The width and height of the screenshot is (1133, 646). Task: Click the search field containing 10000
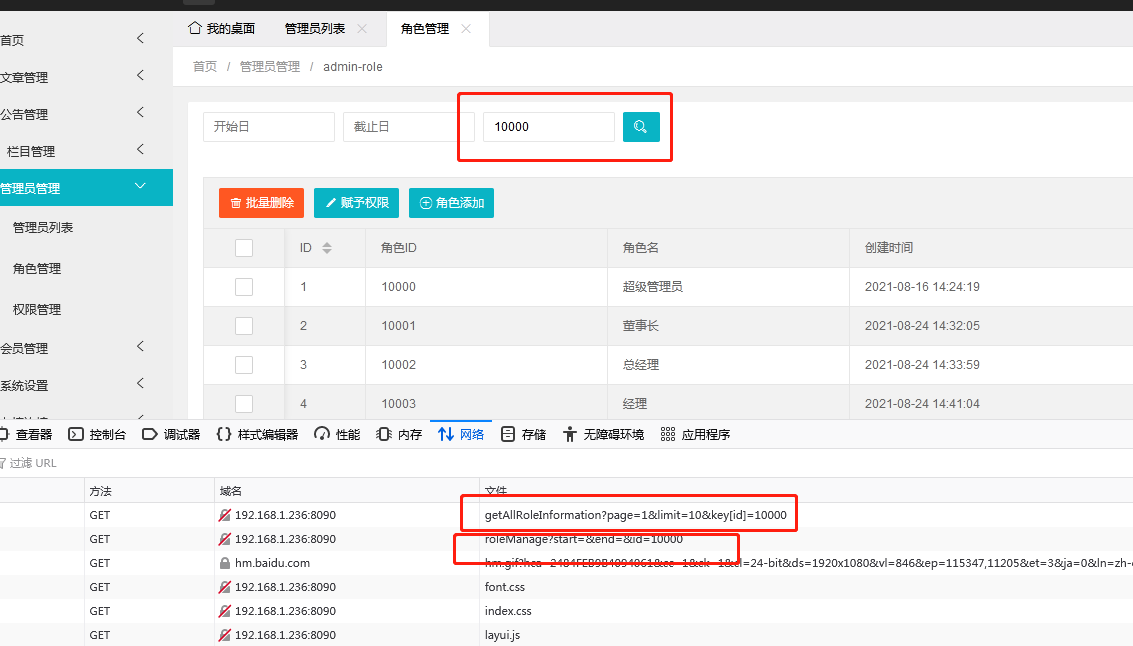548,127
